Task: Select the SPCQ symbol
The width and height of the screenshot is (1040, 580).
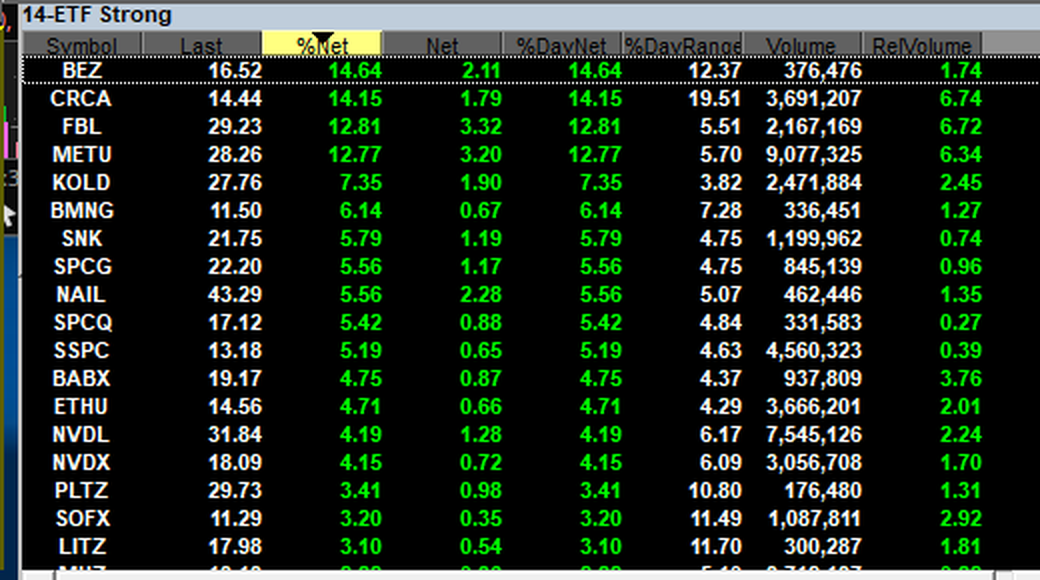Action: [82, 322]
